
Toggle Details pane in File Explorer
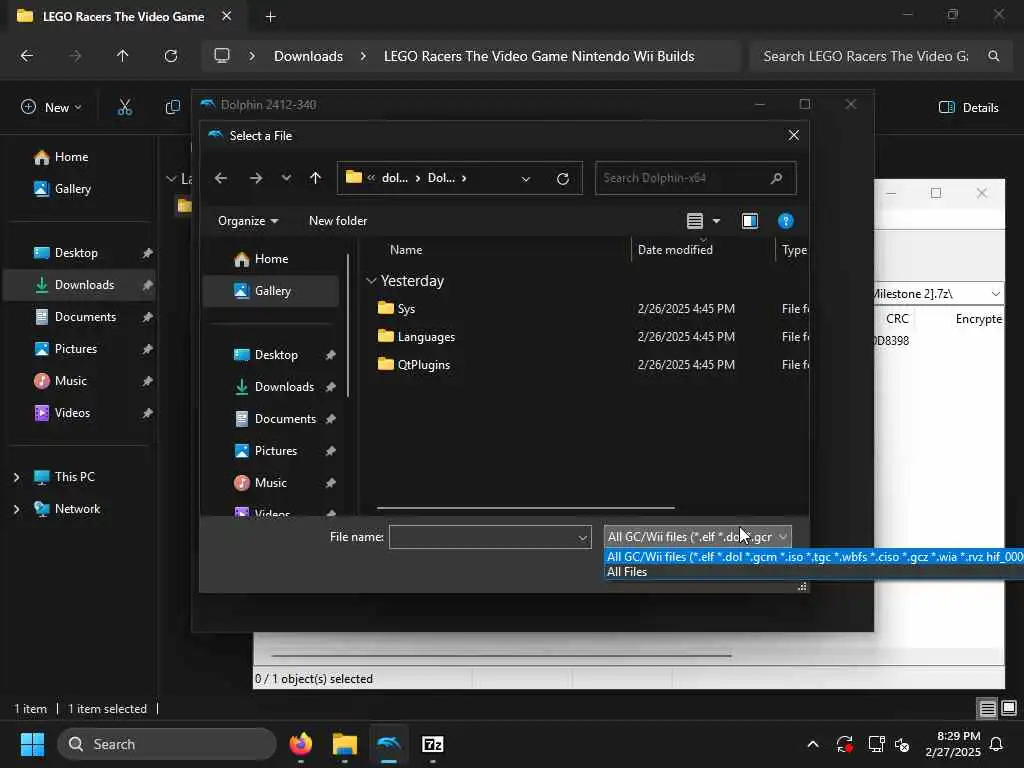[968, 108]
